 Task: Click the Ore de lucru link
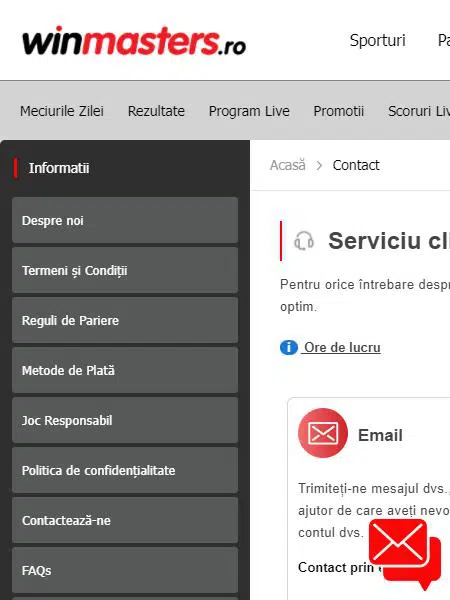tap(341, 347)
